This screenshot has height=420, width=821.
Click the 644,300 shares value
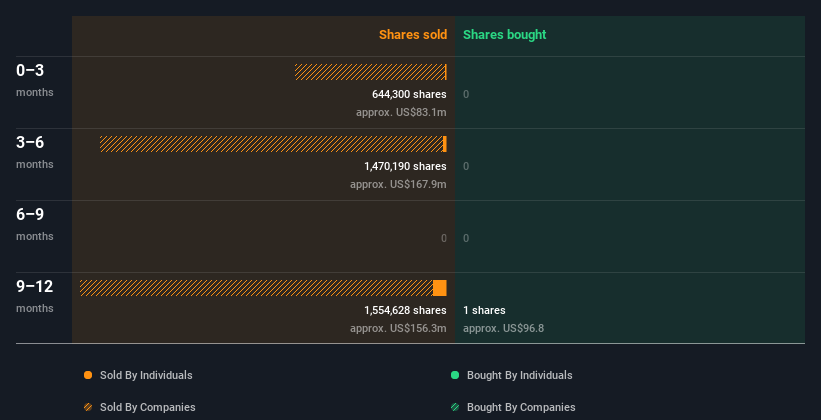pos(409,94)
